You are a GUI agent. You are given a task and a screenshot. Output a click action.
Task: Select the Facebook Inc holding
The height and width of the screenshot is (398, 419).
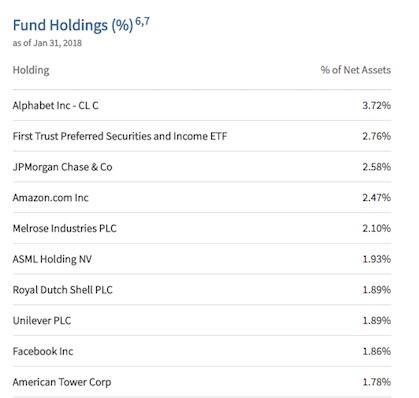43,351
